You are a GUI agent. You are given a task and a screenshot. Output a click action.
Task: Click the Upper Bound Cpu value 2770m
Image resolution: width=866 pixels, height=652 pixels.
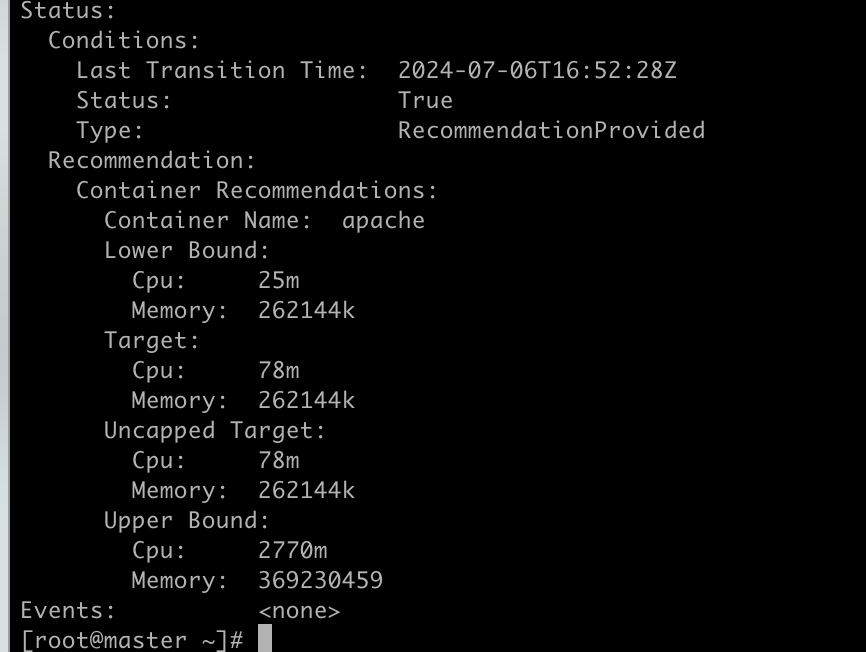pyautogui.click(x=293, y=550)
